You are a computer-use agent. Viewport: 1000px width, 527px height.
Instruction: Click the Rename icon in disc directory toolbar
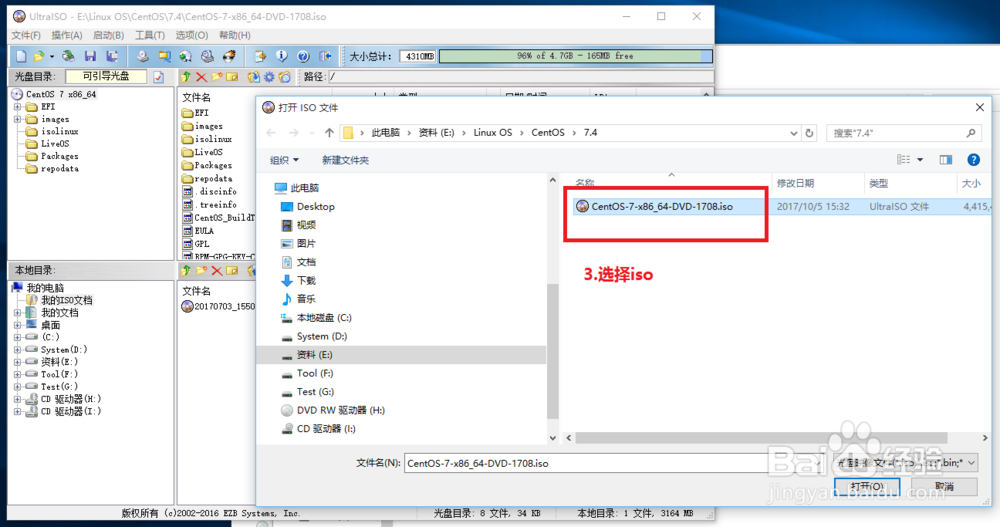232,77
